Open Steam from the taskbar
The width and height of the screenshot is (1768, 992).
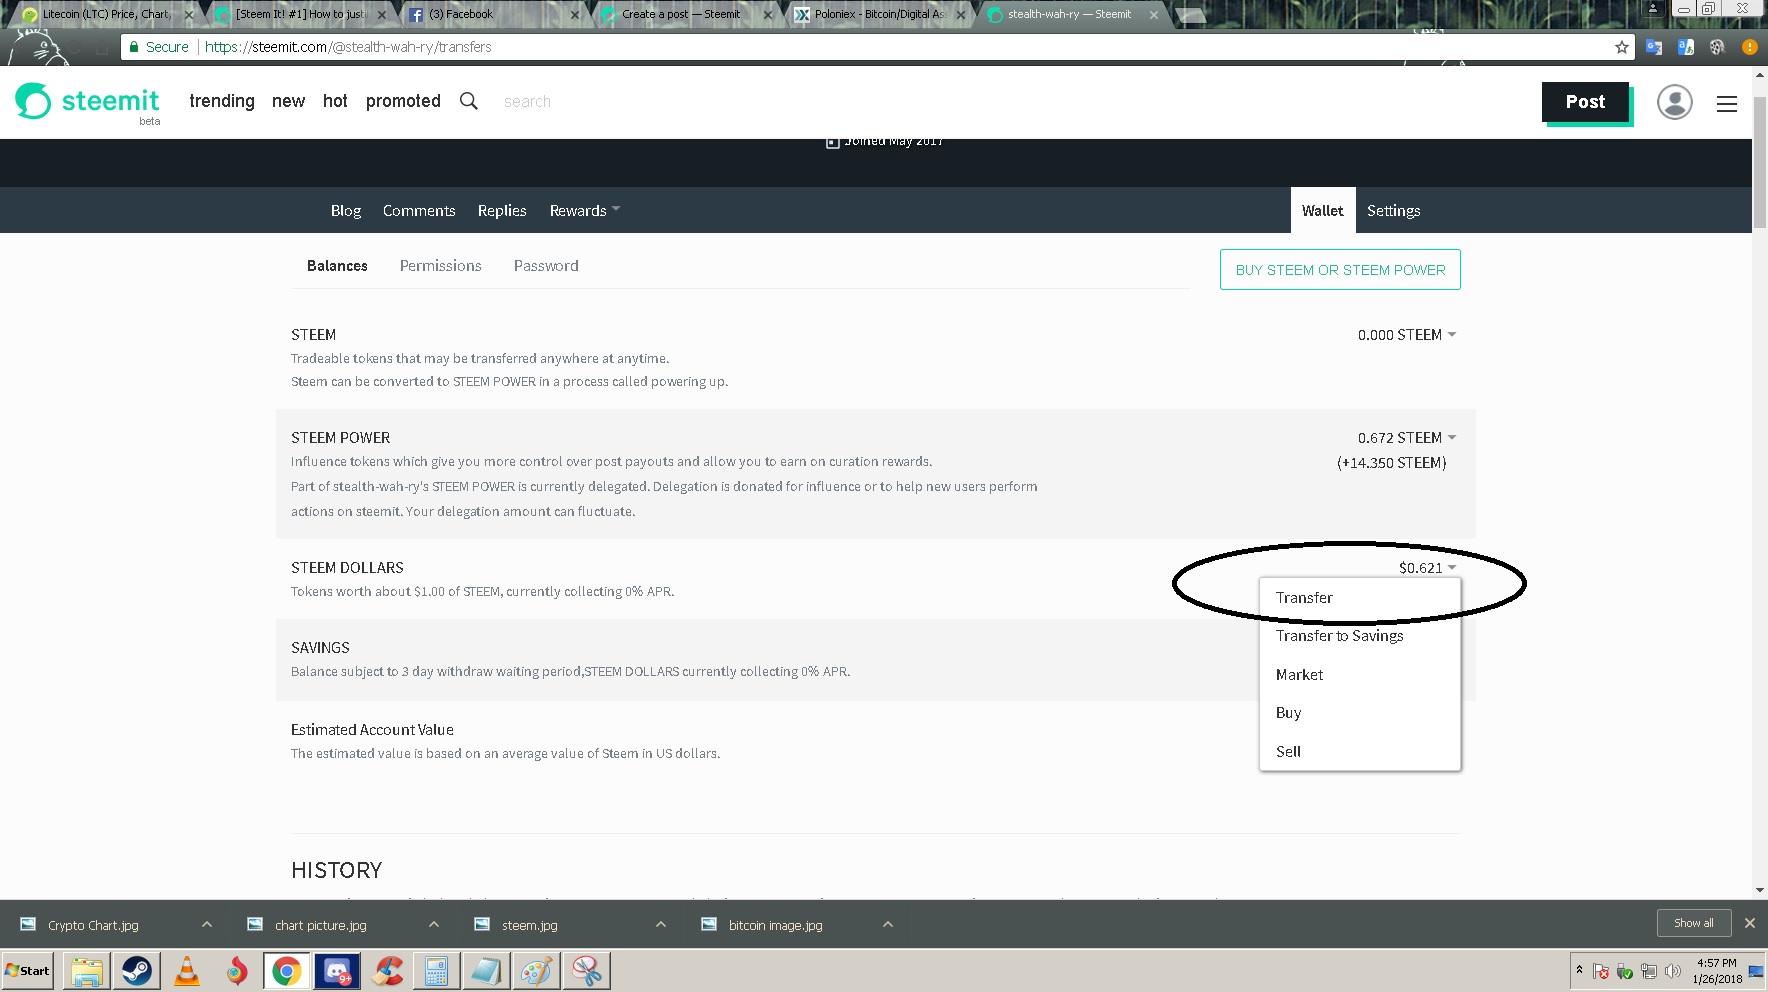[x=137, y=971]
